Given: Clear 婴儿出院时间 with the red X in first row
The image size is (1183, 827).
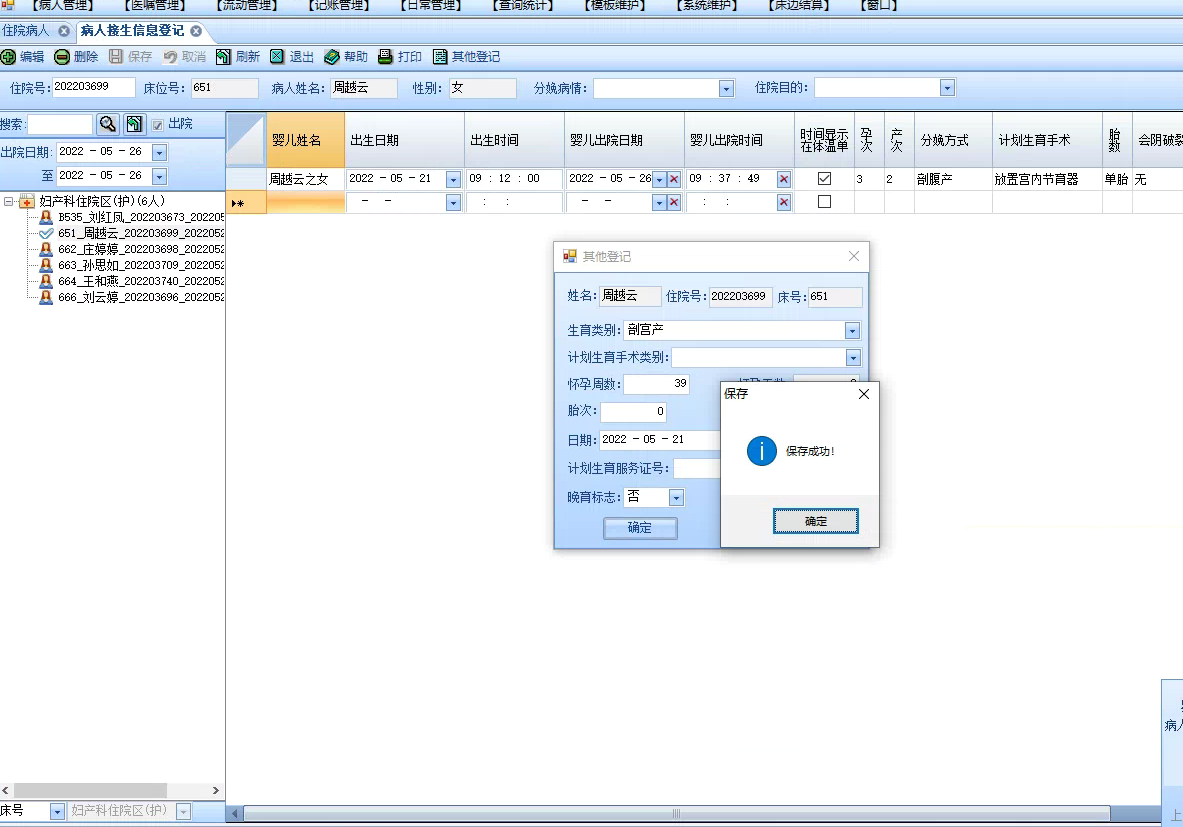Looking at the screenshot, I should (x=784, y=180).
